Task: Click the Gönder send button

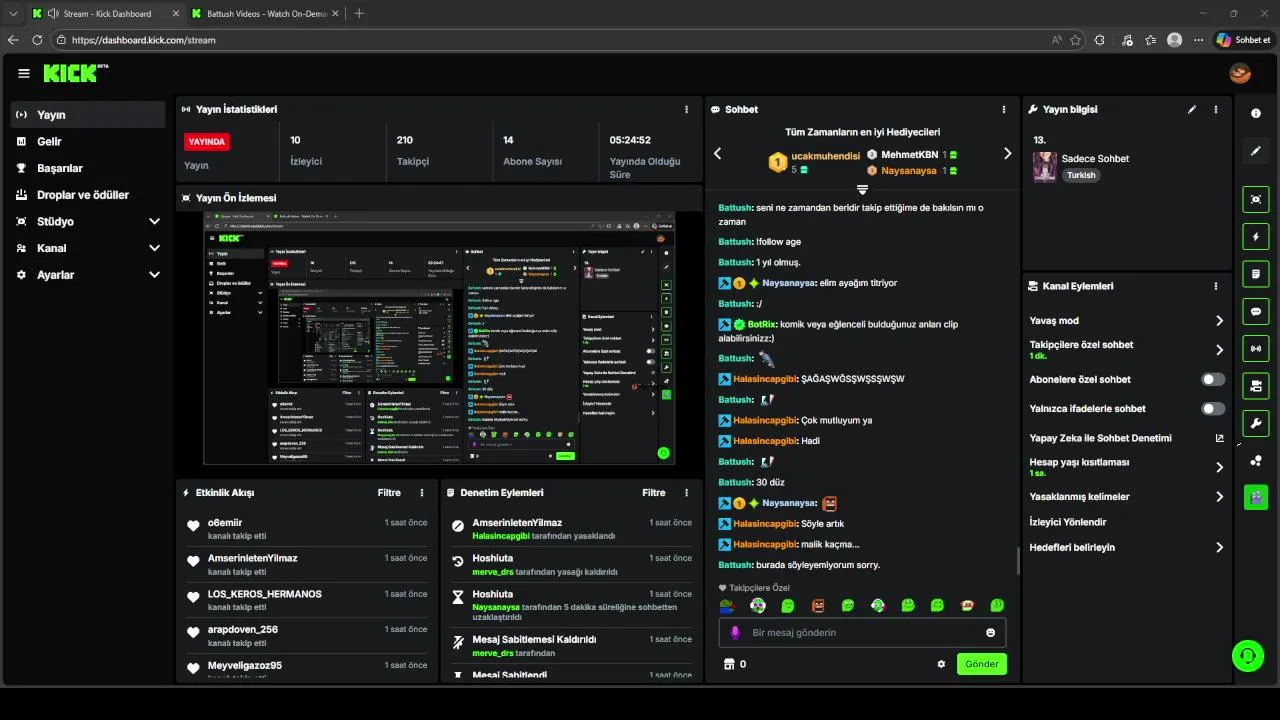Action: pos(982,664)
